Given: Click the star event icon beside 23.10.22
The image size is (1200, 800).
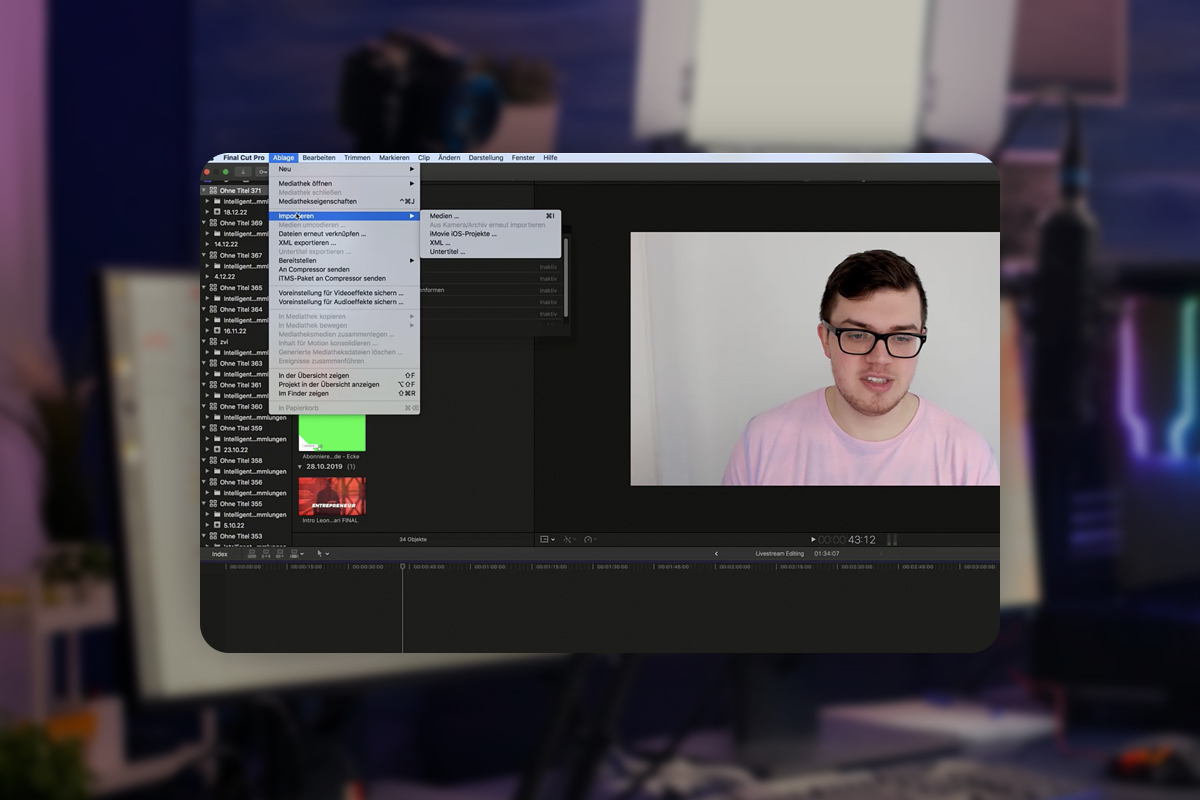Looking at the screenshot, I should (217, 449).
